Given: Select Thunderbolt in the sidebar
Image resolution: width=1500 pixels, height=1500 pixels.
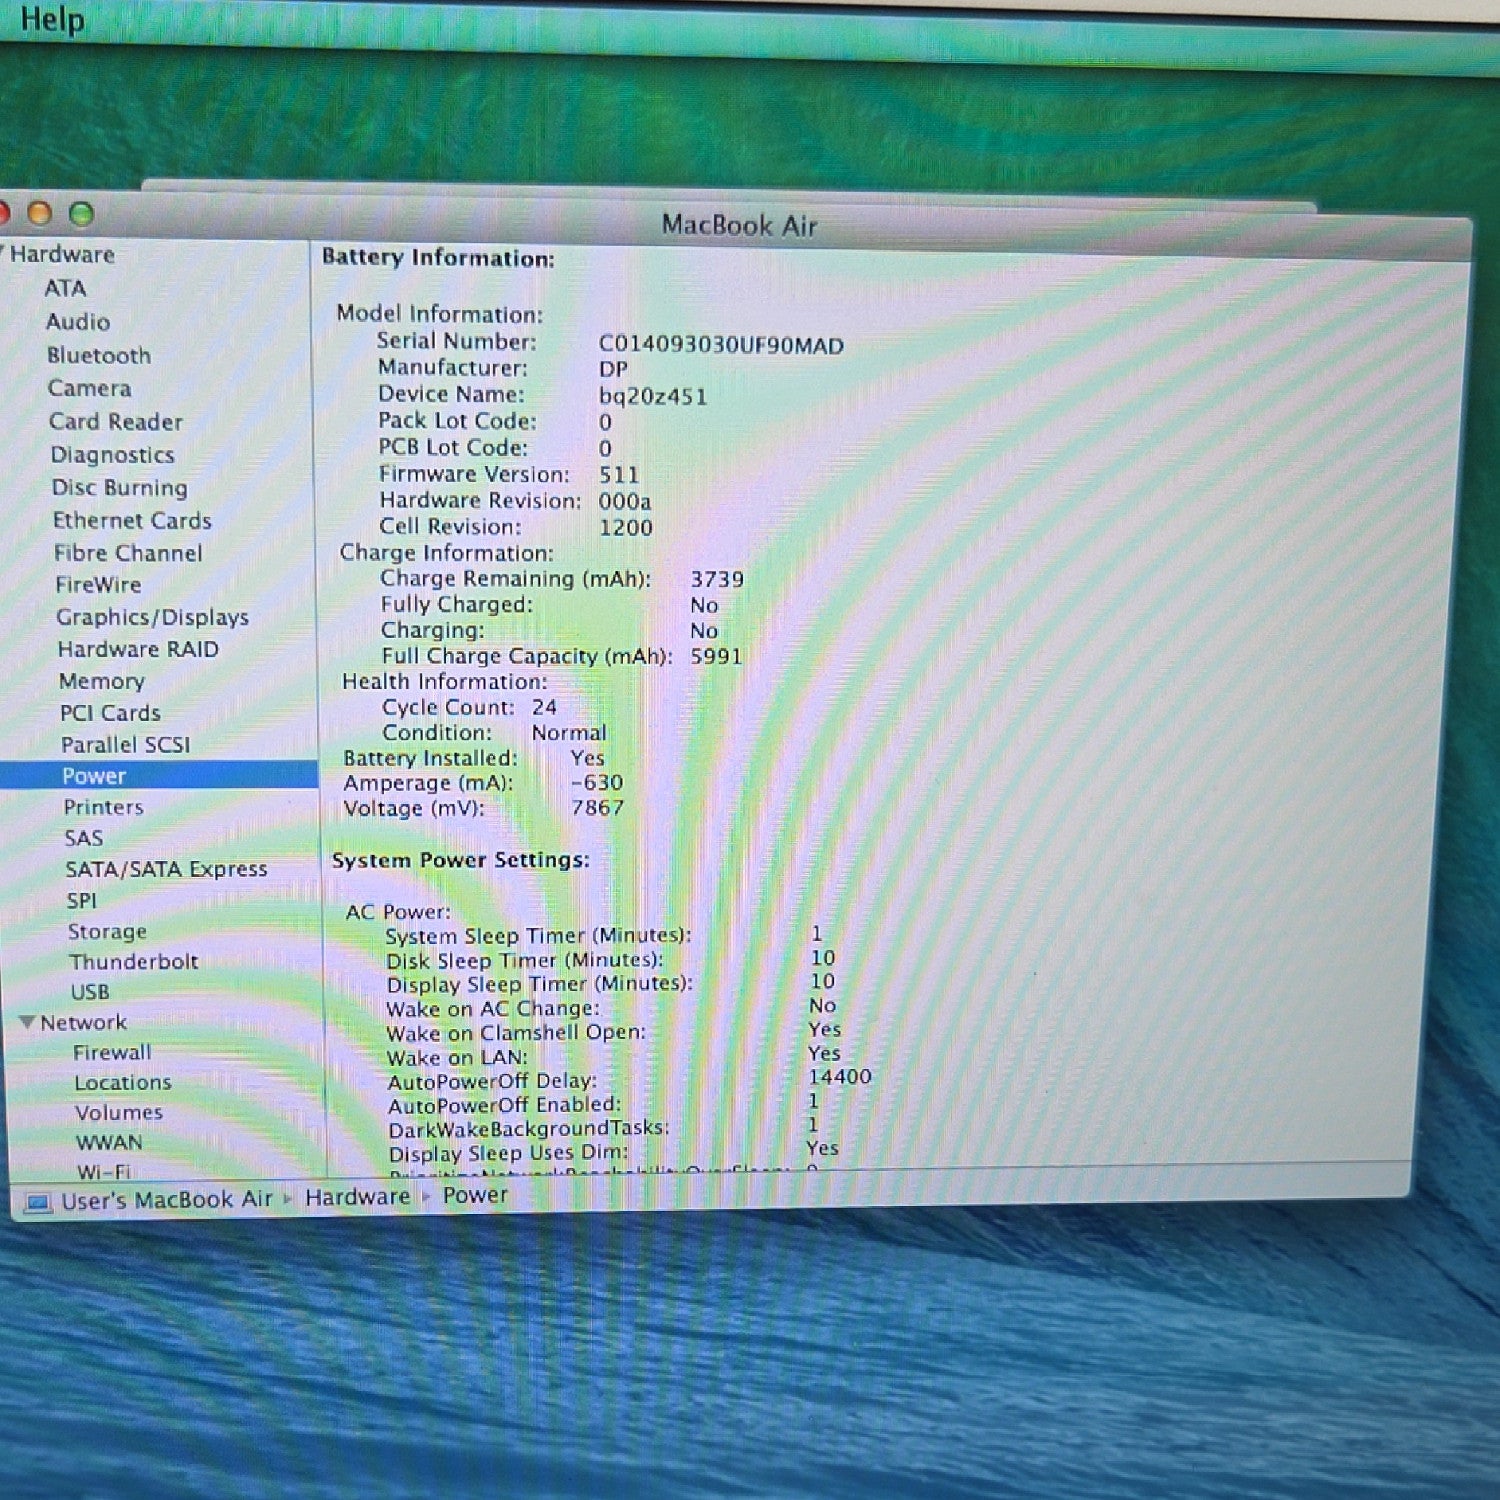Looking at the screenshot, I should (134, 961).
